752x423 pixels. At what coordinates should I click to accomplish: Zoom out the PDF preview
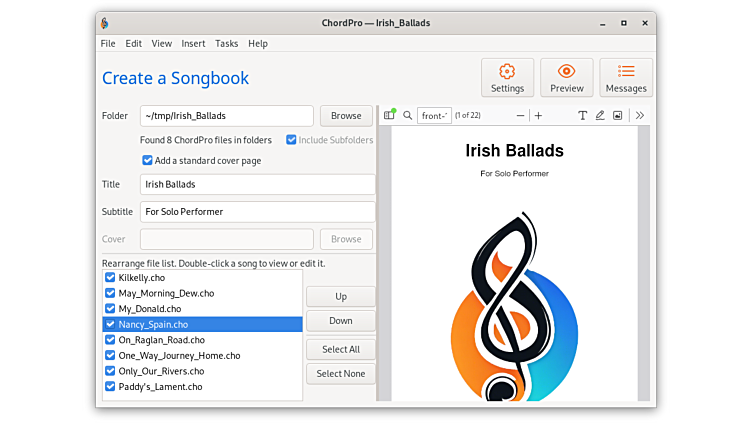click(520, 116)
